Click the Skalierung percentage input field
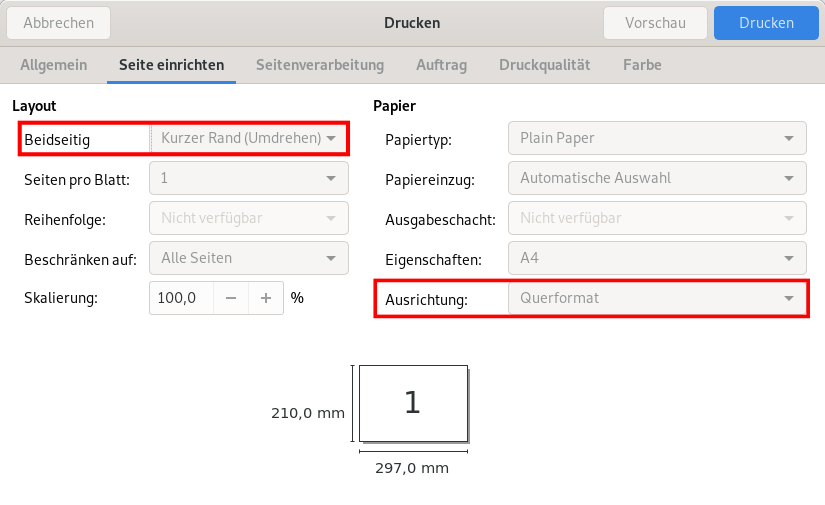 coord(181,298)
